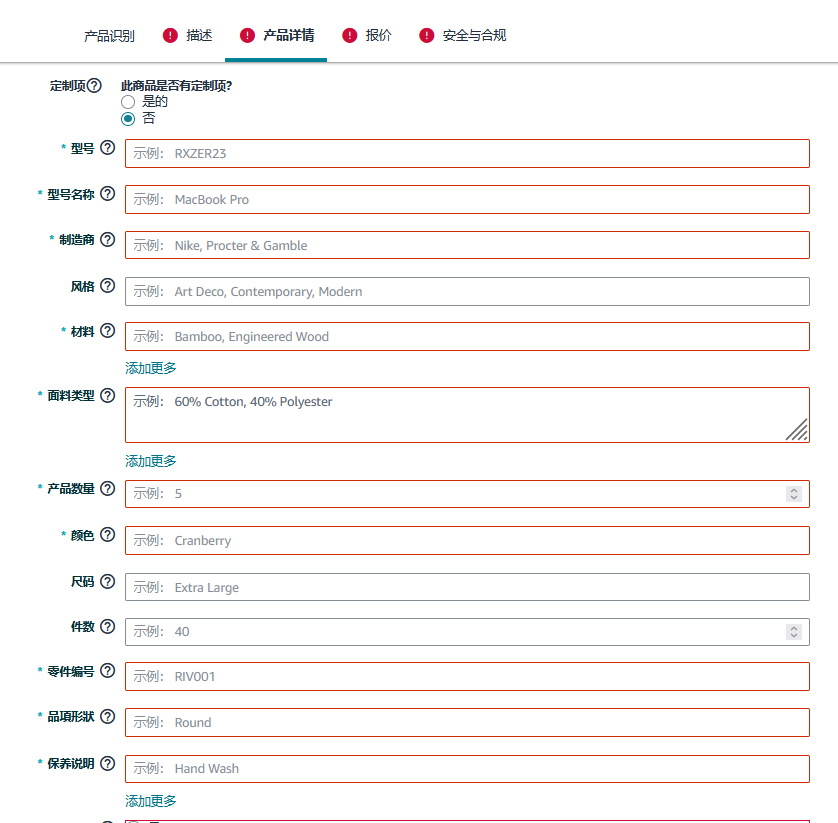Open help info for 面料类型
The image size is (838, 823).
tap(107, 395)
